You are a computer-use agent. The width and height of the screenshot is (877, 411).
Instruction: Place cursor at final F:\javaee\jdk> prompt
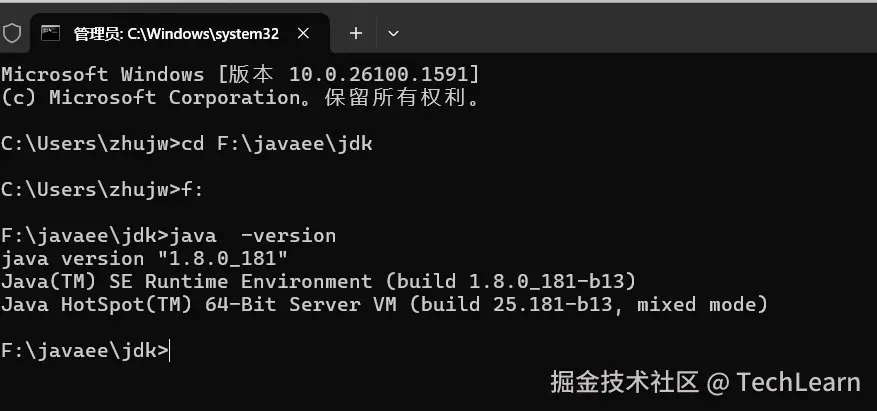tap(169, 351)
